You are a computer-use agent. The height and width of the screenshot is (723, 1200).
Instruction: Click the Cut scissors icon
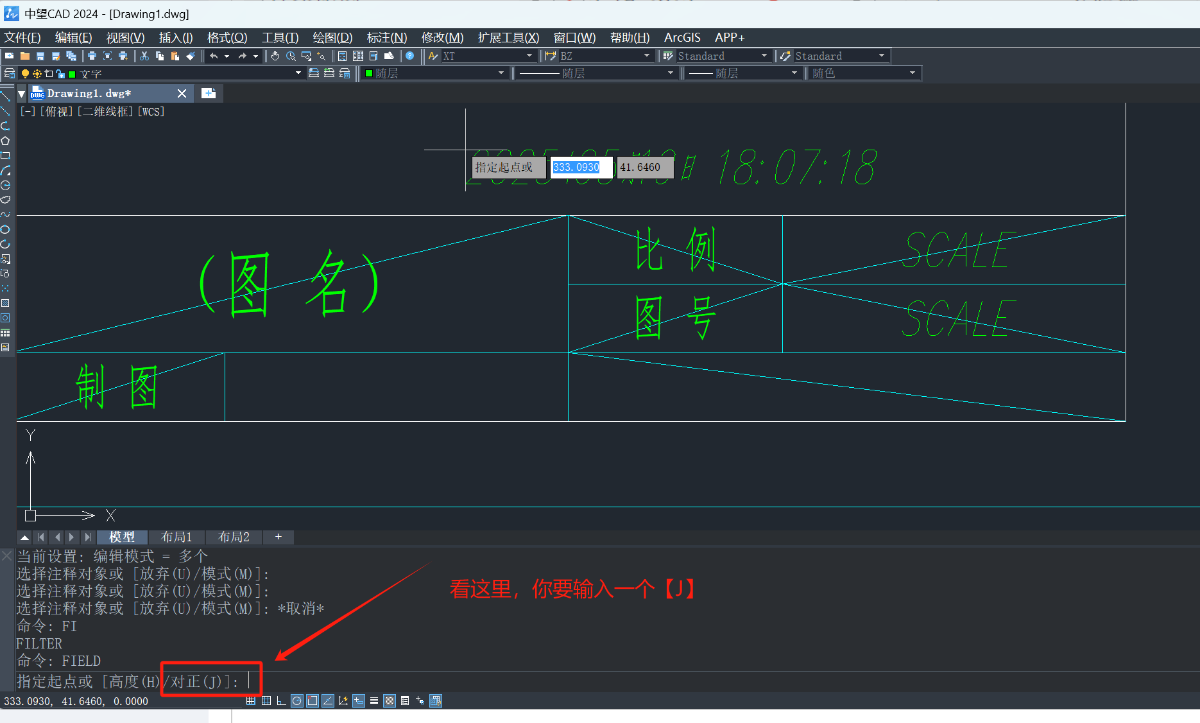click(145, 56)
